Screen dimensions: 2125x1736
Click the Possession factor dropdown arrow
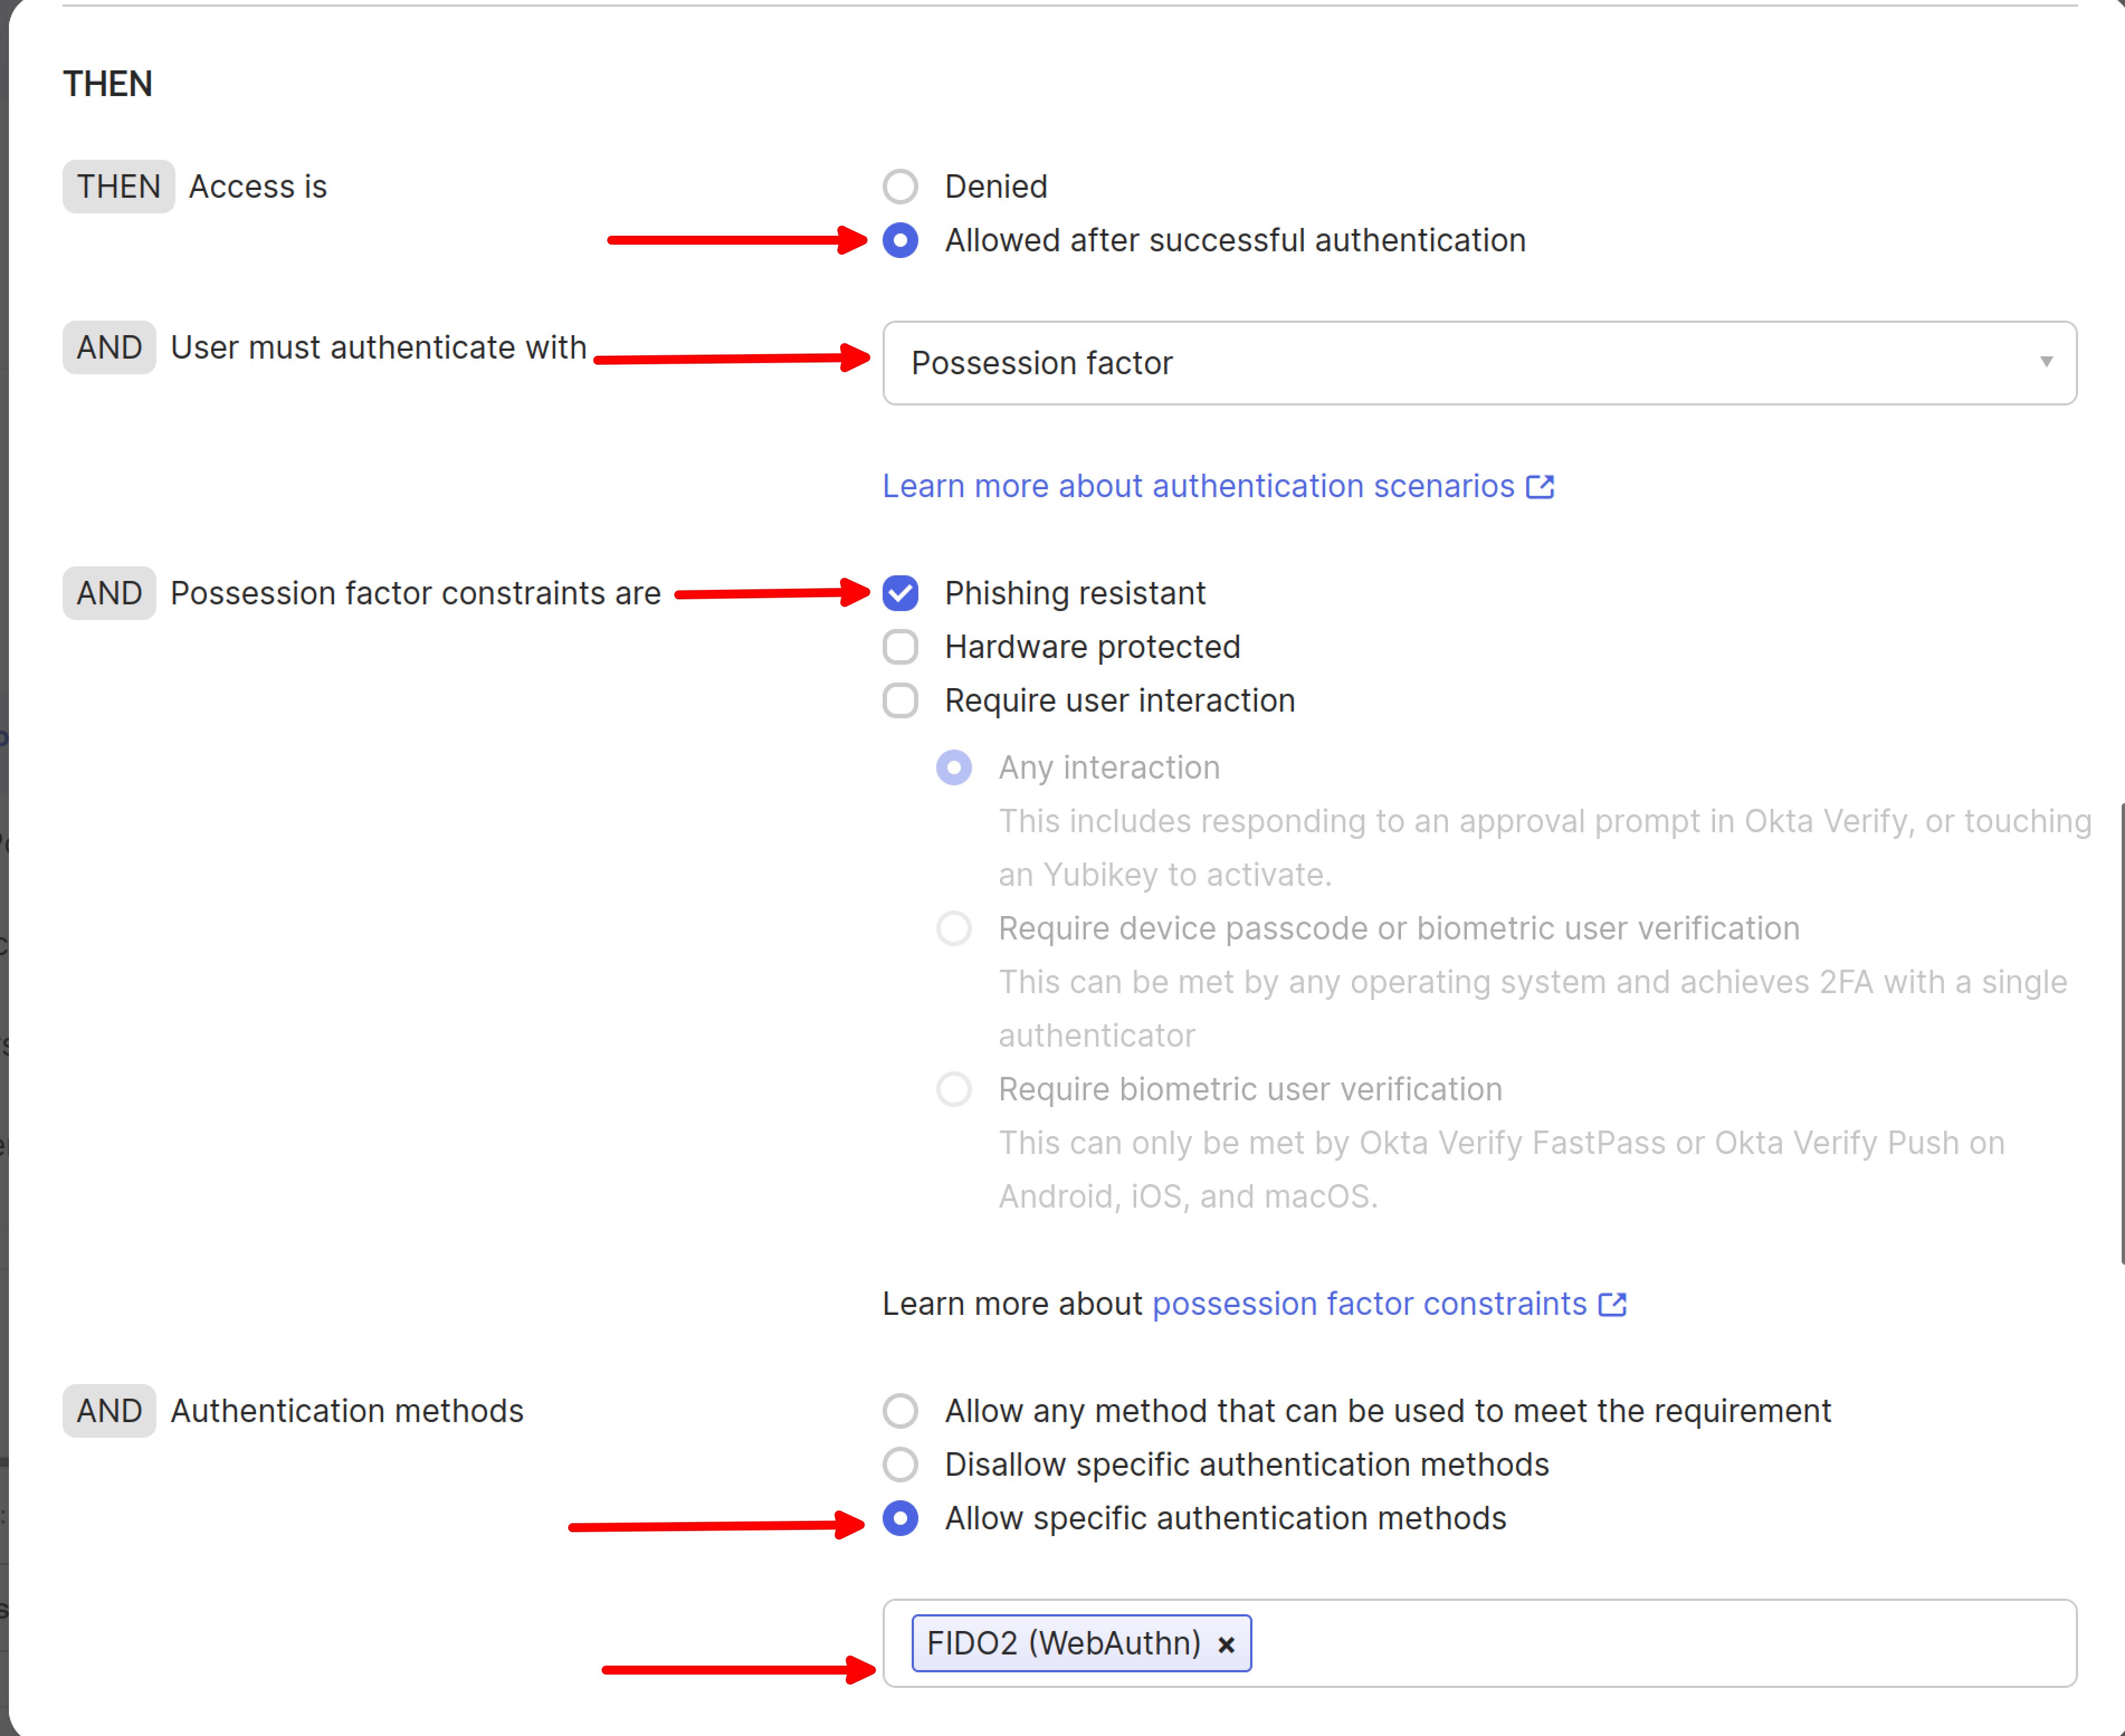point(2046,362)
